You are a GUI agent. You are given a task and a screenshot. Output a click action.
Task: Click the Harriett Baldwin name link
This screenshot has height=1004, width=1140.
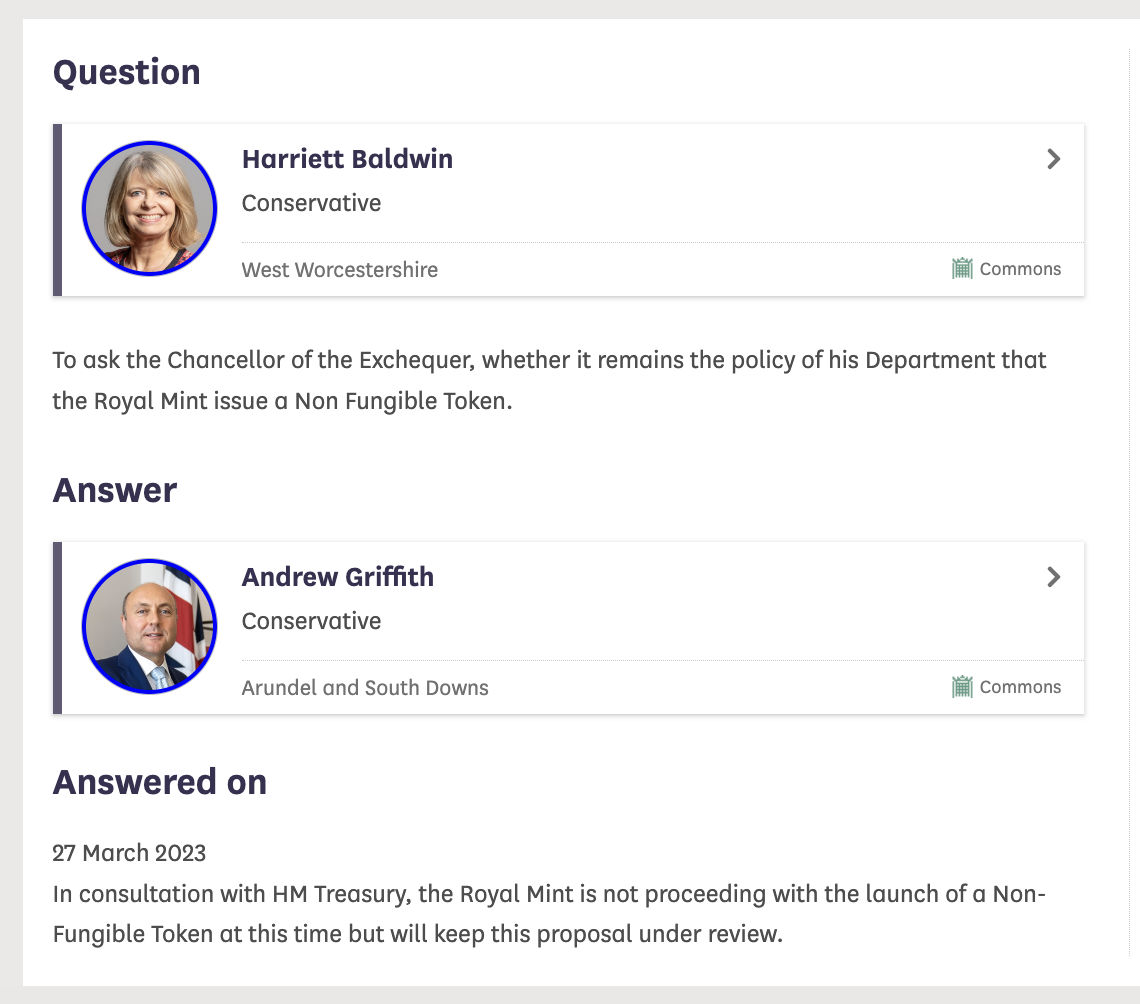[348, 159]
